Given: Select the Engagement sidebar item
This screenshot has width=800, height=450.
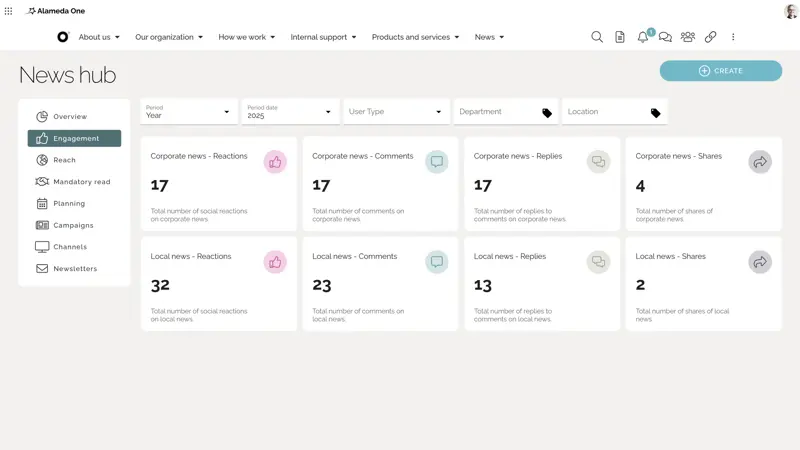Looking at the screenshot, I should click(74, 138).
